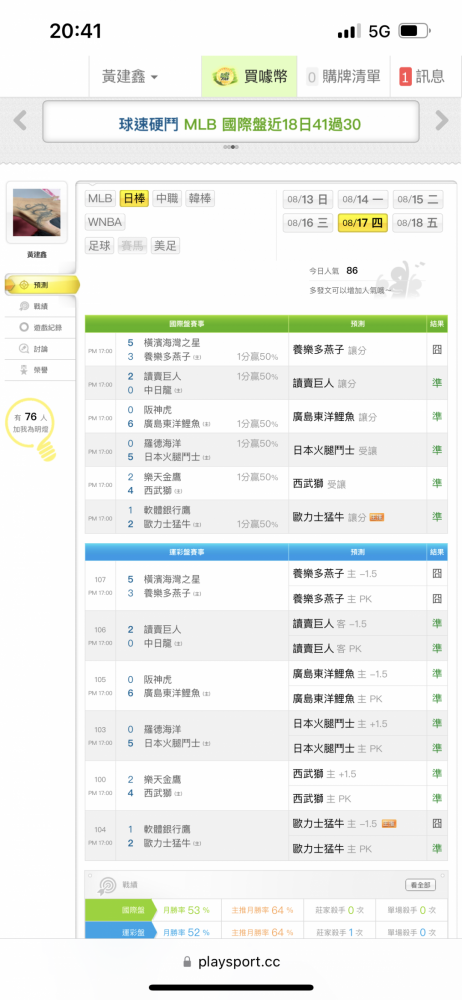The width and height of the screenshot is (462, 1000).
Task: Go to previous banner with left arrow
Action: [x=20, y=120]
